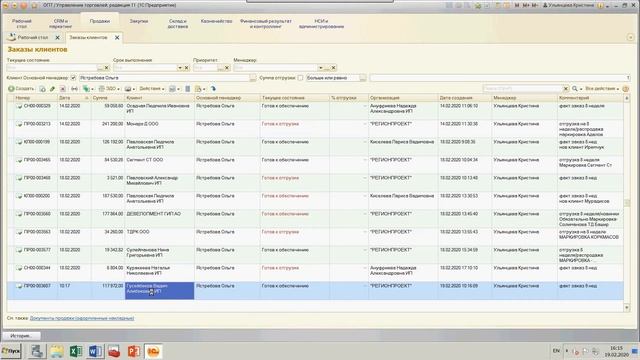640x360 pixels.
Task: Click the mark for deletion icon
Action: pyautogui.click(x=62, y=89)
